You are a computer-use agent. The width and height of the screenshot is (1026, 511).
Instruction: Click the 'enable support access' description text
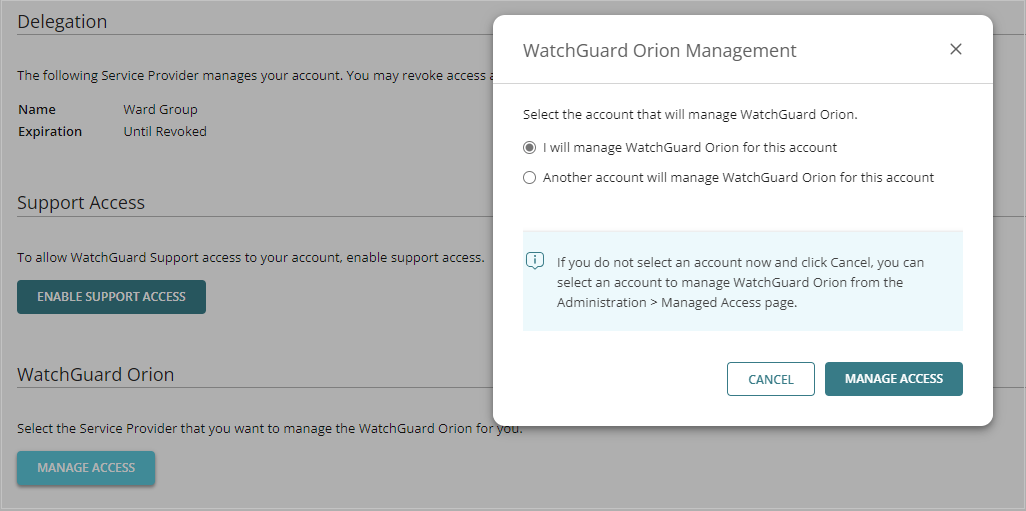point(250,257)
